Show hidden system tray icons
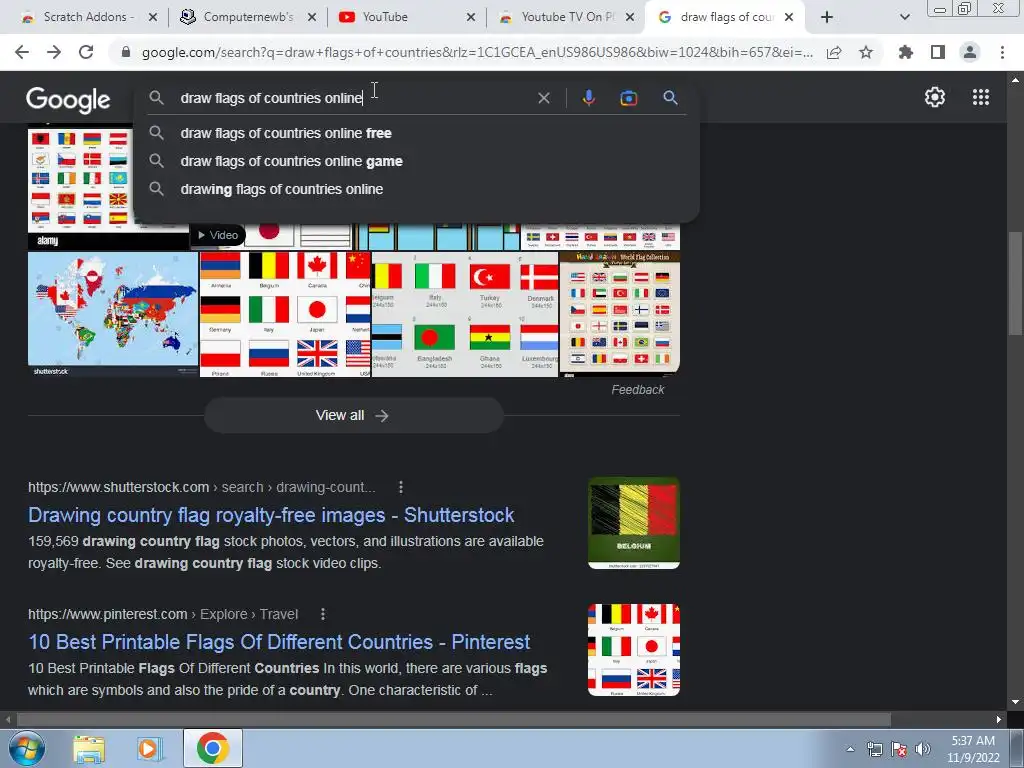The image size is (1024, 768). pyautogui.click(x=850, y=749)
